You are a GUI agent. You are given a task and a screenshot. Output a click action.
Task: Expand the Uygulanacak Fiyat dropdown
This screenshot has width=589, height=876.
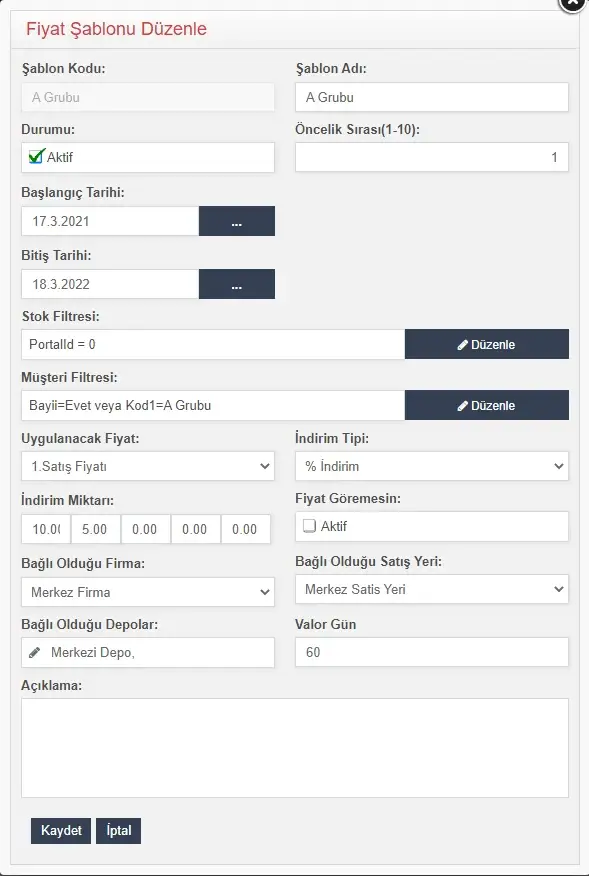(148, 466)
